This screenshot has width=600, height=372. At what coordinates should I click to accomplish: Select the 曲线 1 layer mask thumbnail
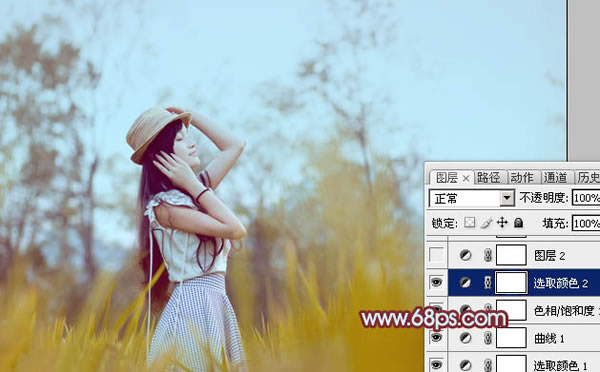(x=511, y=338)
